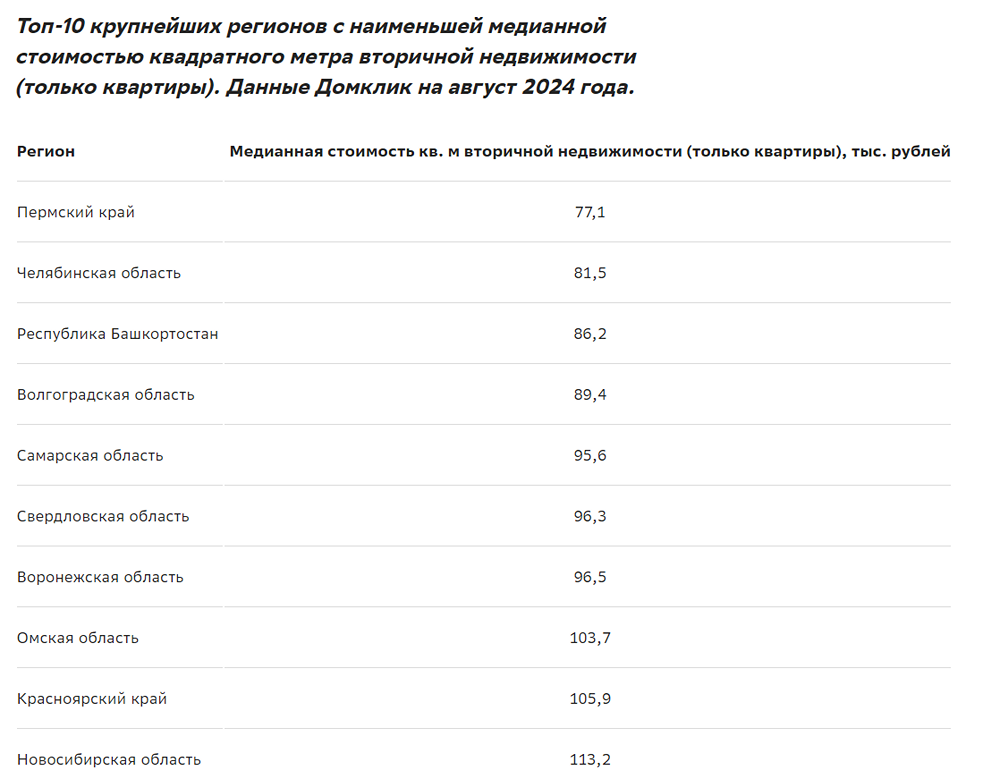Screen dimensions: 1000x779
Task: Click the value 96,5
Action: [590, 577]
